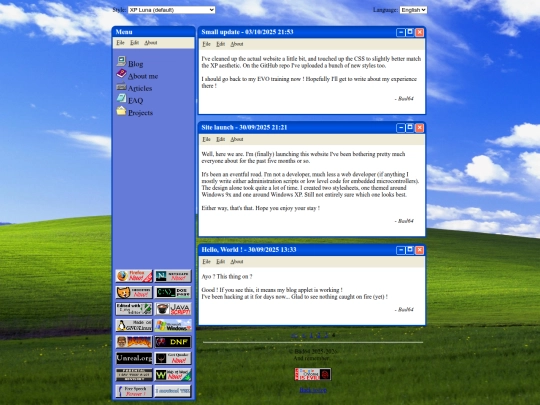The height and width of the screenshot is (405, 540).
Task: Go to pagination page 2
Action: point(319,335)
